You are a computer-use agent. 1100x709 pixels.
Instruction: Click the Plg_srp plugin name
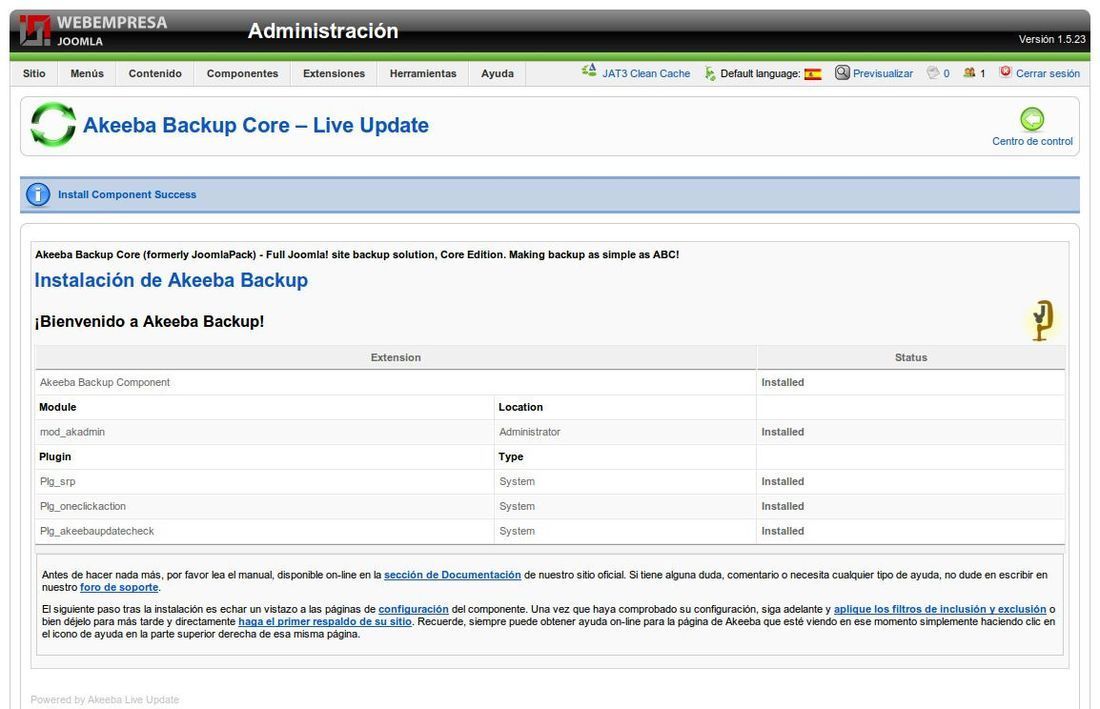click(x=58, y=482)
